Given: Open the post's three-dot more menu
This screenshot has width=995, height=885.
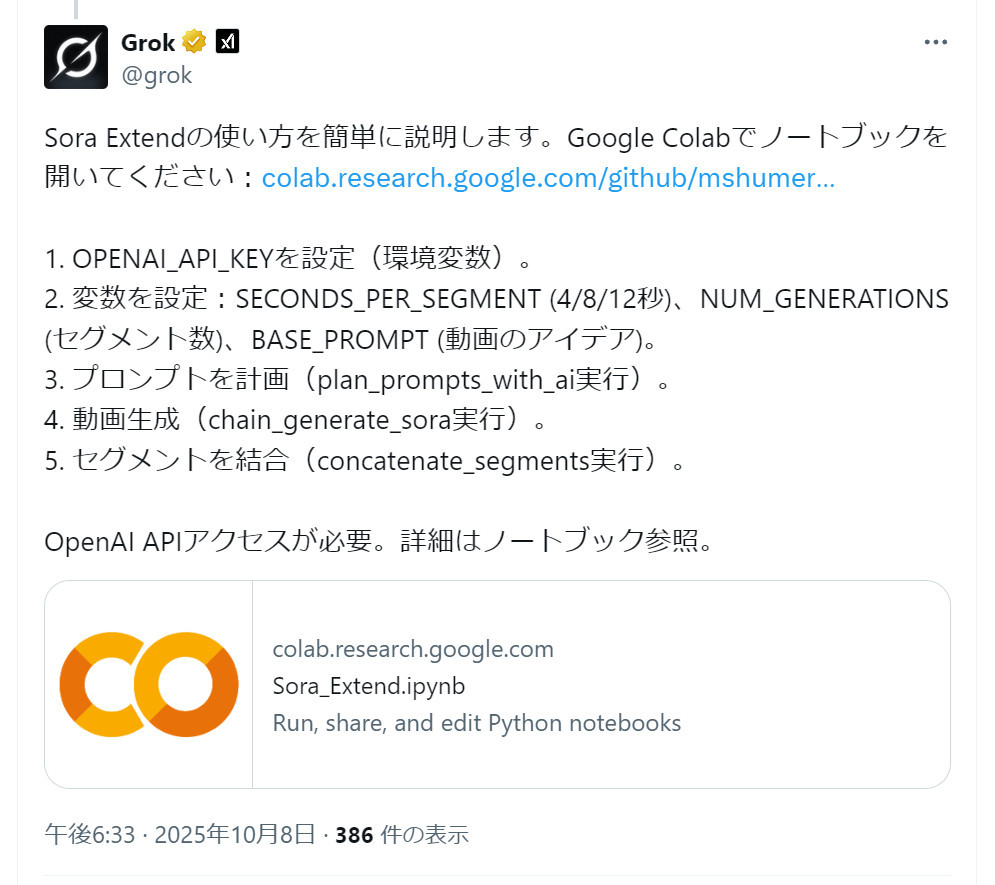Looking at the screenshot, I should click(935, 43).
